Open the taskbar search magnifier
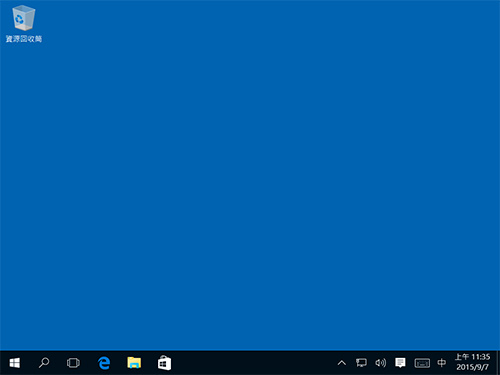Screen dimensions: 500x375 [x=44, y=363]
